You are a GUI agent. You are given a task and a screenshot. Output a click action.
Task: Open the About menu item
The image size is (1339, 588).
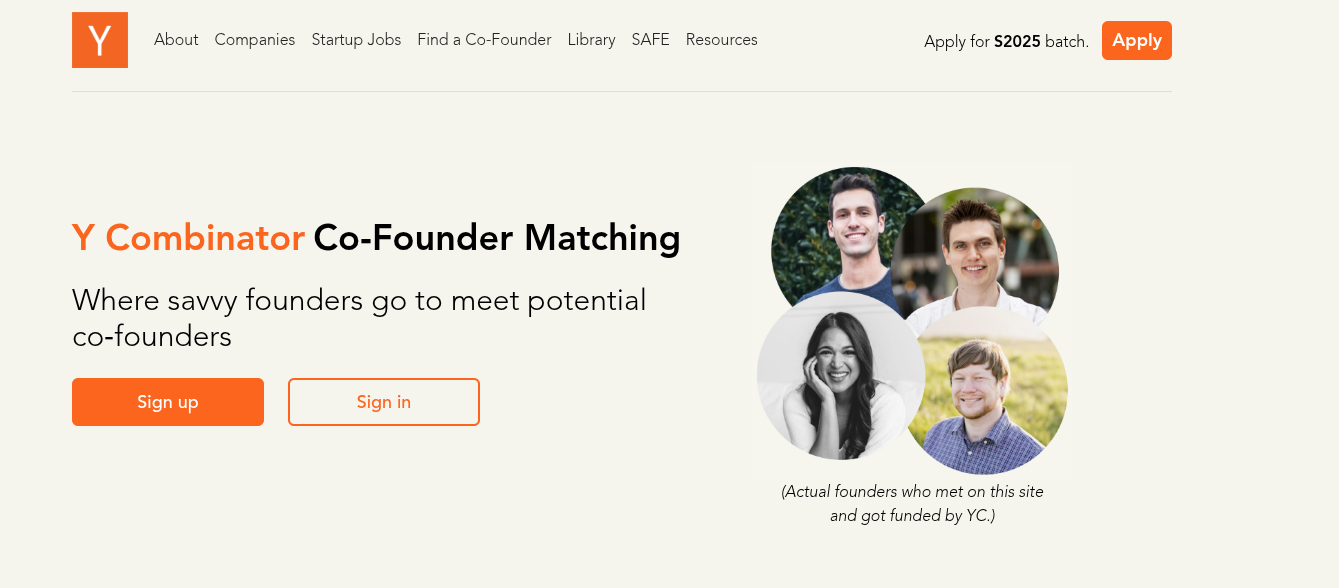pos(176,40)
